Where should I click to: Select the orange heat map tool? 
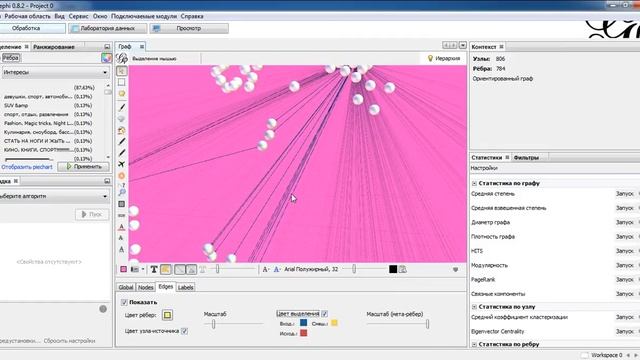pyautogui.click(x=122, y=176)
